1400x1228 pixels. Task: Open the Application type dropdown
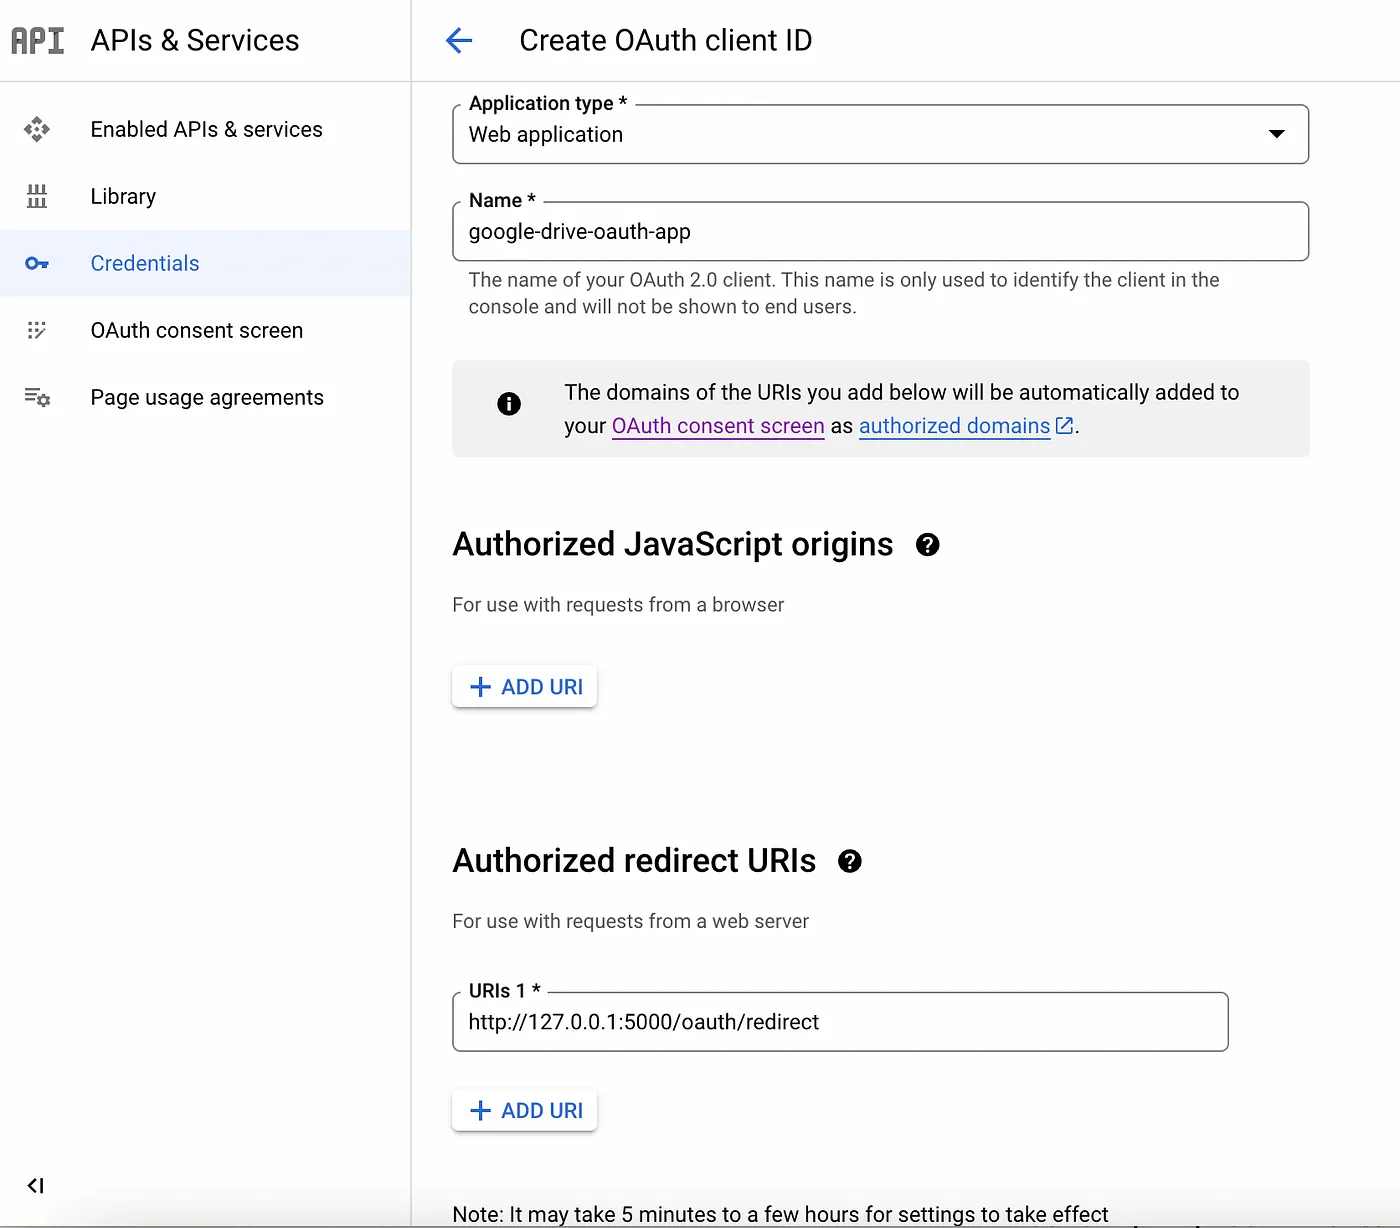880,134
